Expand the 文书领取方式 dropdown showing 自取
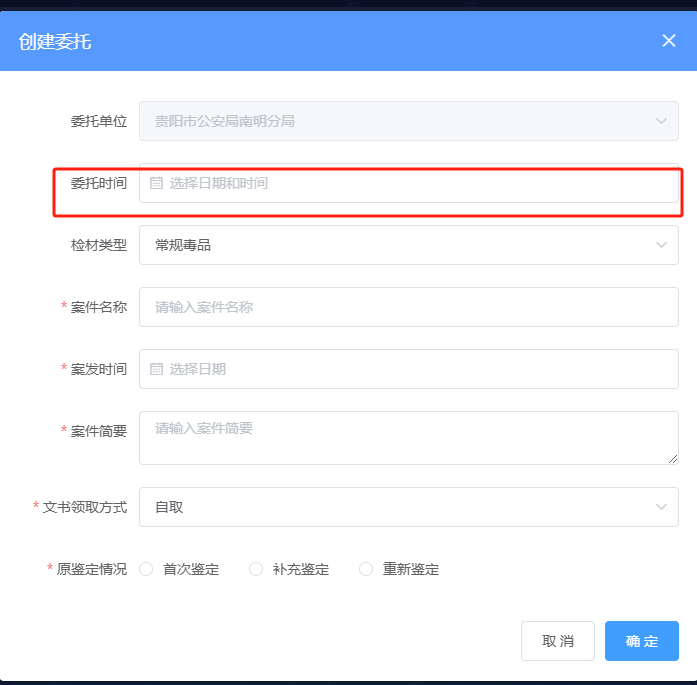Screen dimensions: 697x685 (400, 507)
